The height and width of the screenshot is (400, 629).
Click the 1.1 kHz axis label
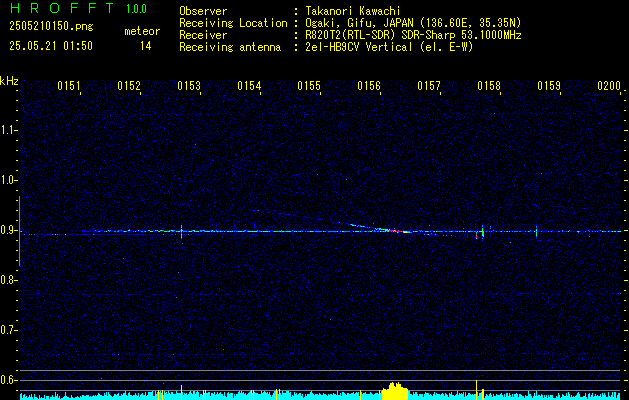tap(8, 130)
